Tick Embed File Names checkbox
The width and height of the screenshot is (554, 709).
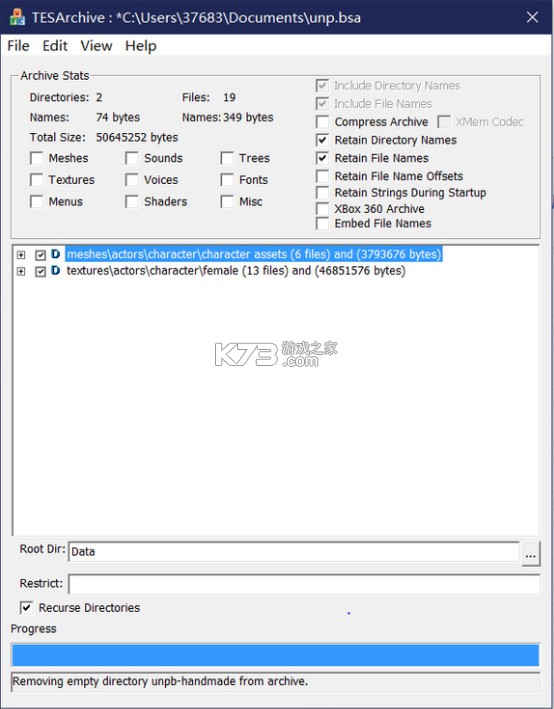(x=322, y=223)
